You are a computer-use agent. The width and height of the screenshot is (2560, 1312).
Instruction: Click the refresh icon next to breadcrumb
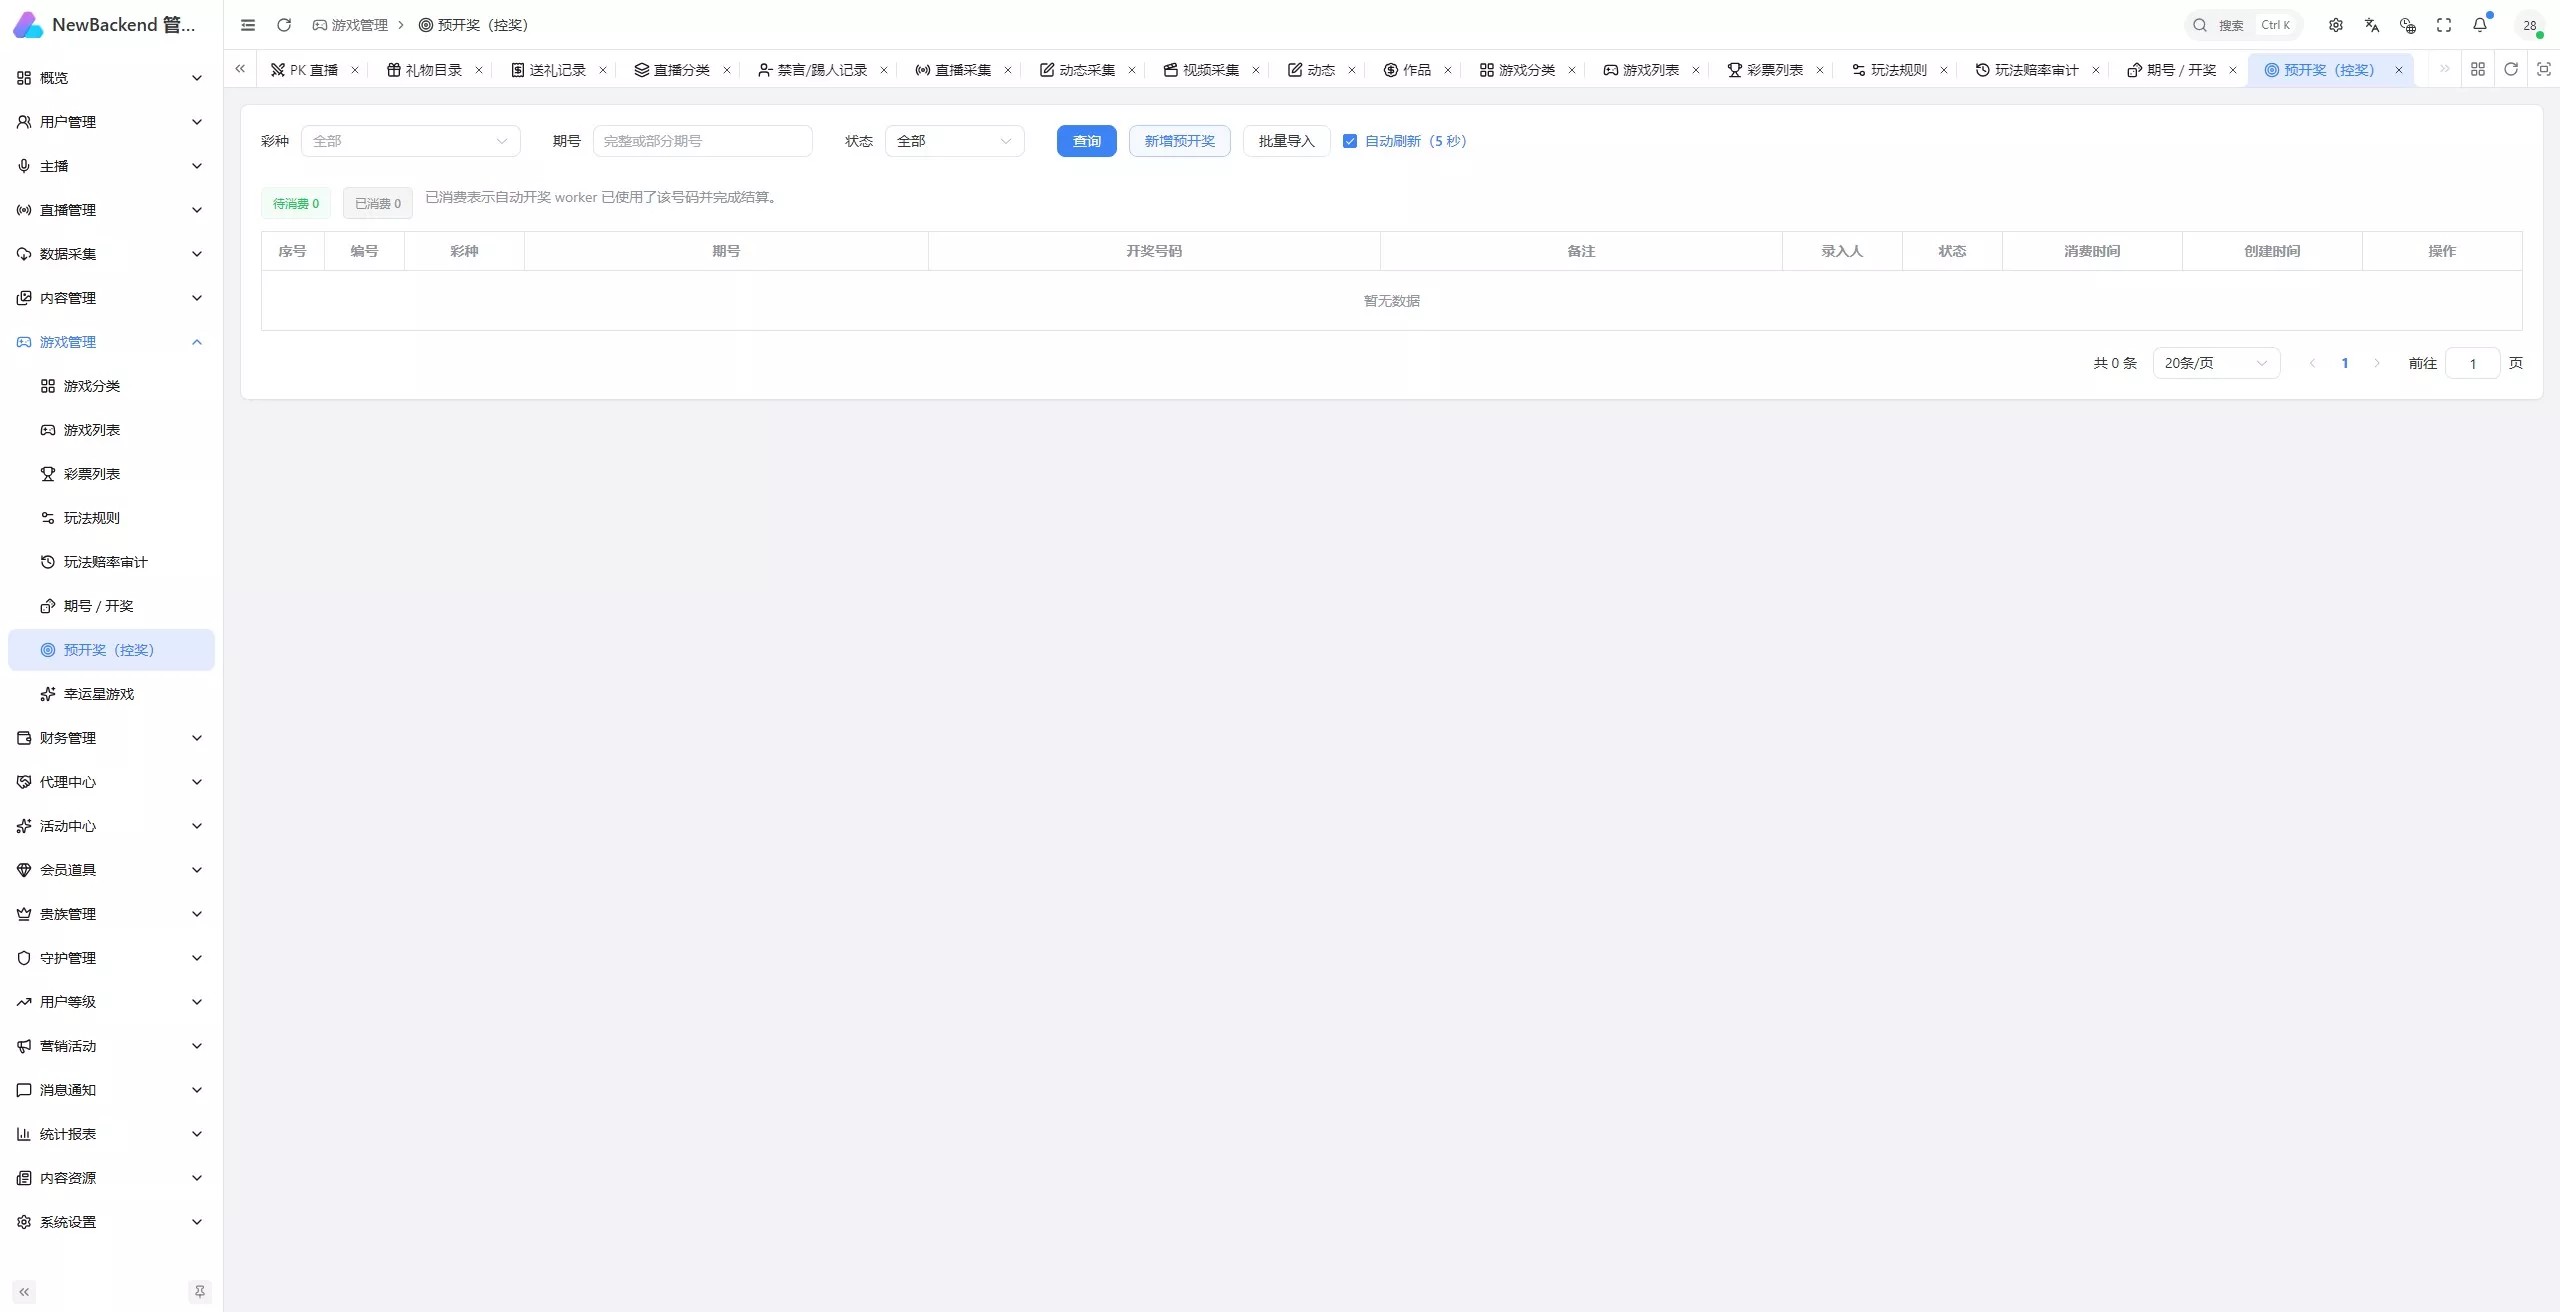coord(284,25)
